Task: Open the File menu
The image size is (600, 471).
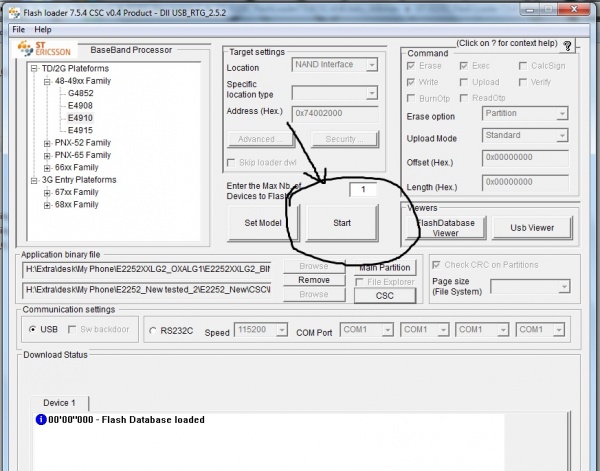Action: (18, 29)
